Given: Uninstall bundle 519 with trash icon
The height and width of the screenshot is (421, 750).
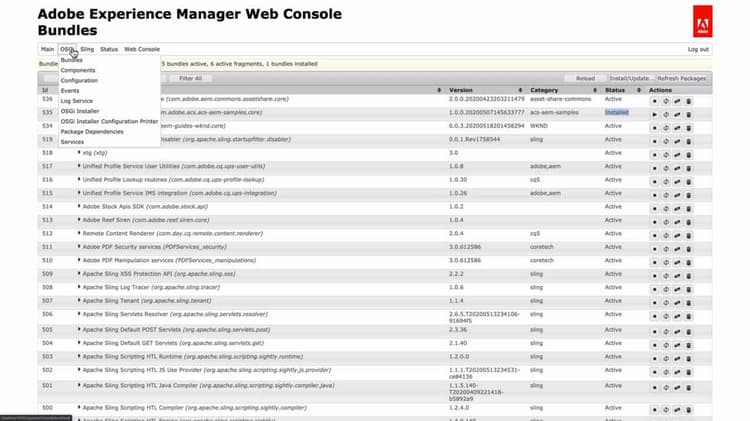Looking at the screenshot, I should pyautogui.click(x=689, y=141).
